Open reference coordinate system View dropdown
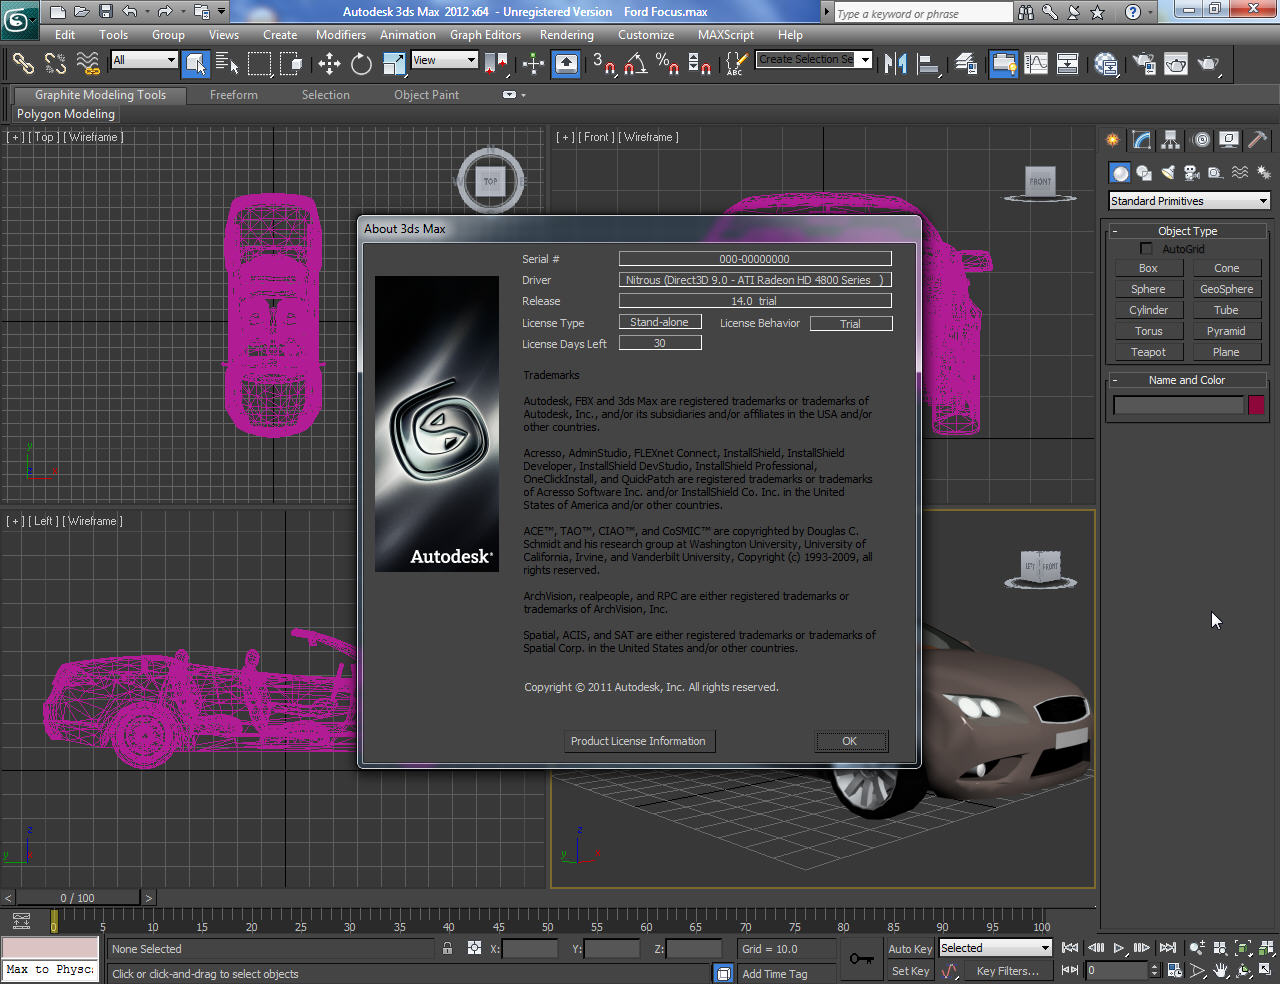The width and height of the screenshot is (1280, 984). click(x=444, y=60)
